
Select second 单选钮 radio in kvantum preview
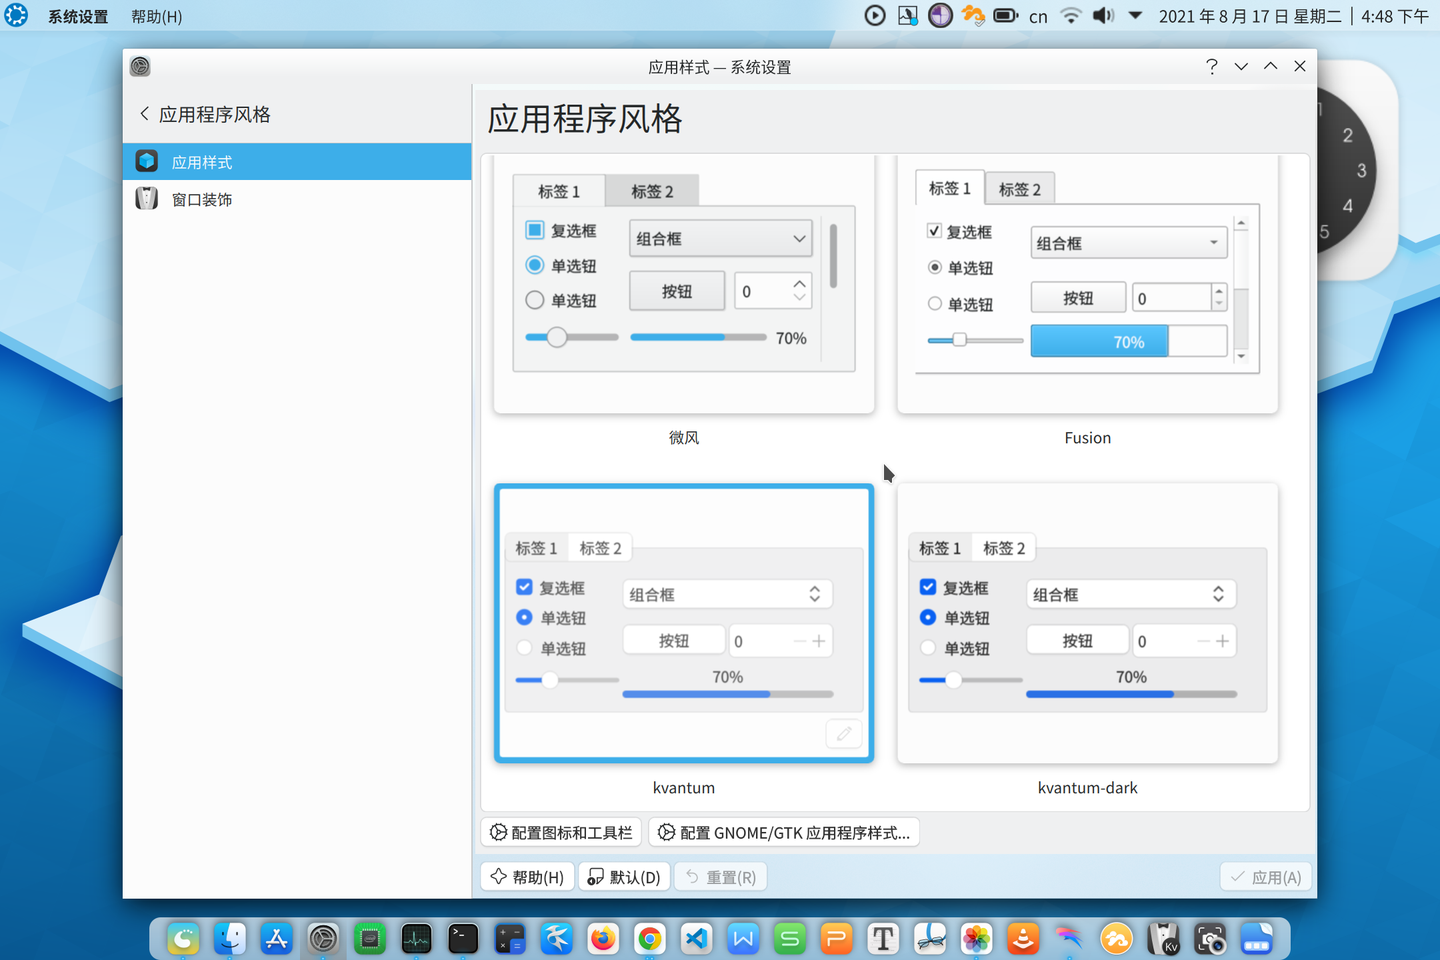pyautogui.click(x=524, y=648)
